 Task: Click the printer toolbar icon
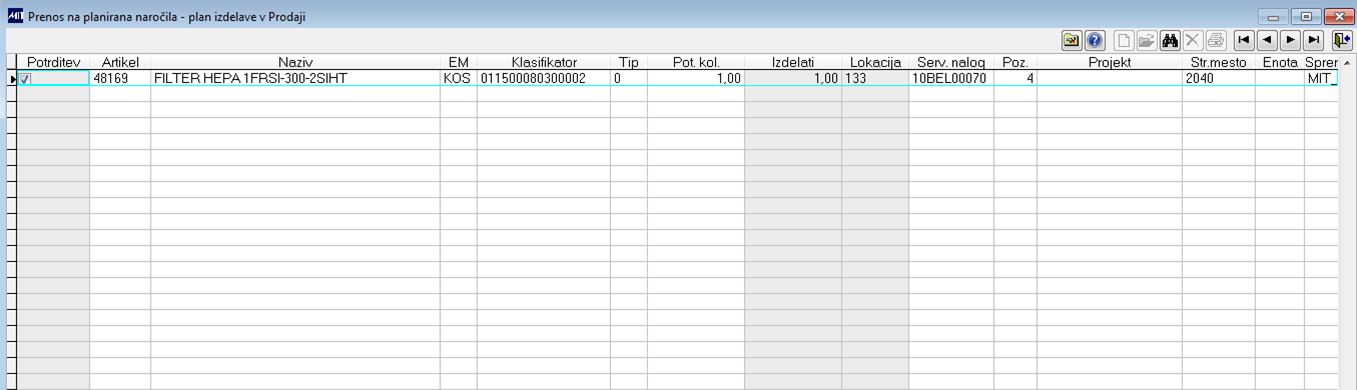click(1215, 40)
